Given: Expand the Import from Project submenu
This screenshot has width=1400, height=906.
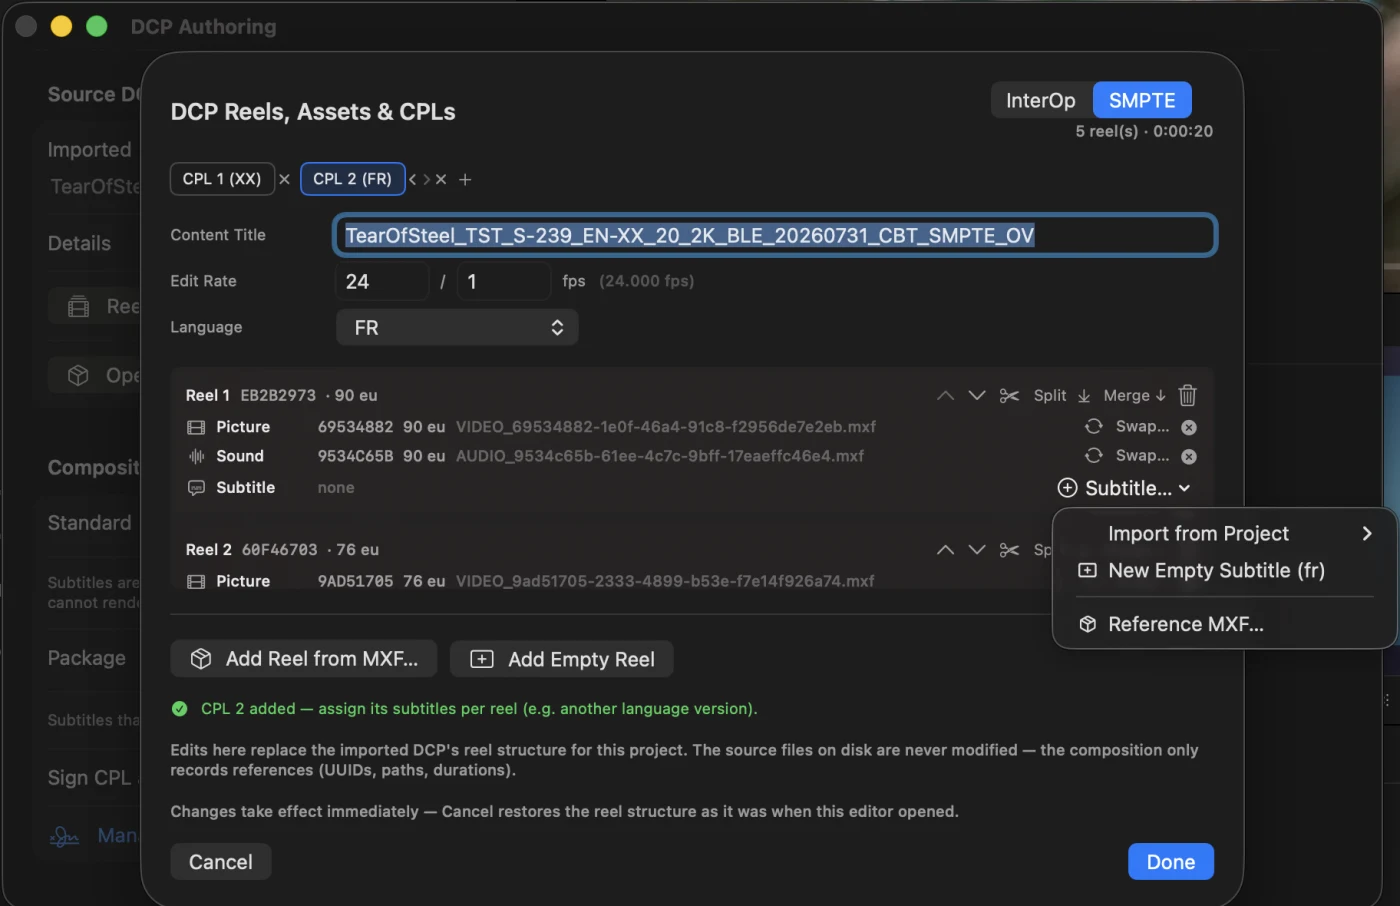Looking at the screenshot, I should [x=1224, y=534].
